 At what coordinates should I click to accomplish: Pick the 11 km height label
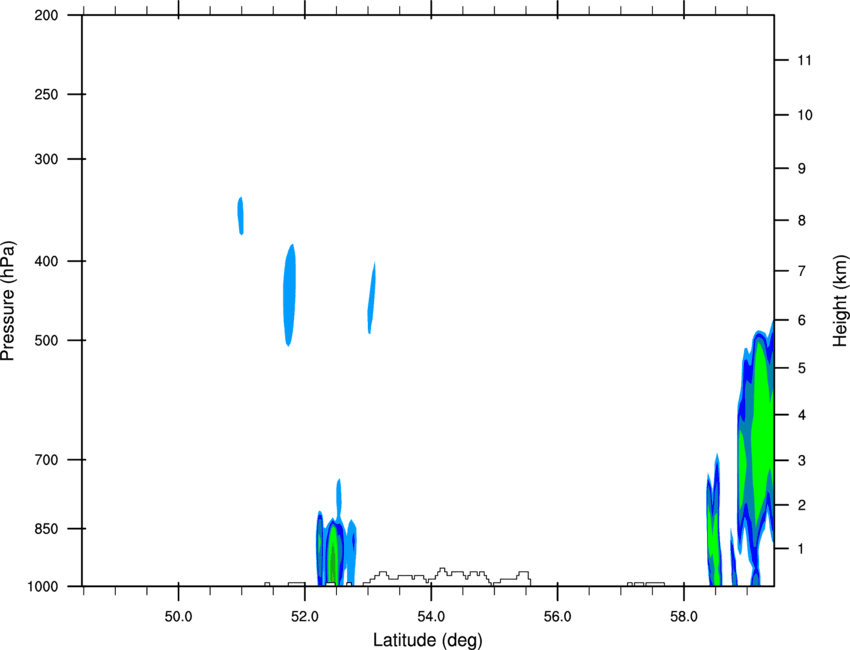coord(804,60)
